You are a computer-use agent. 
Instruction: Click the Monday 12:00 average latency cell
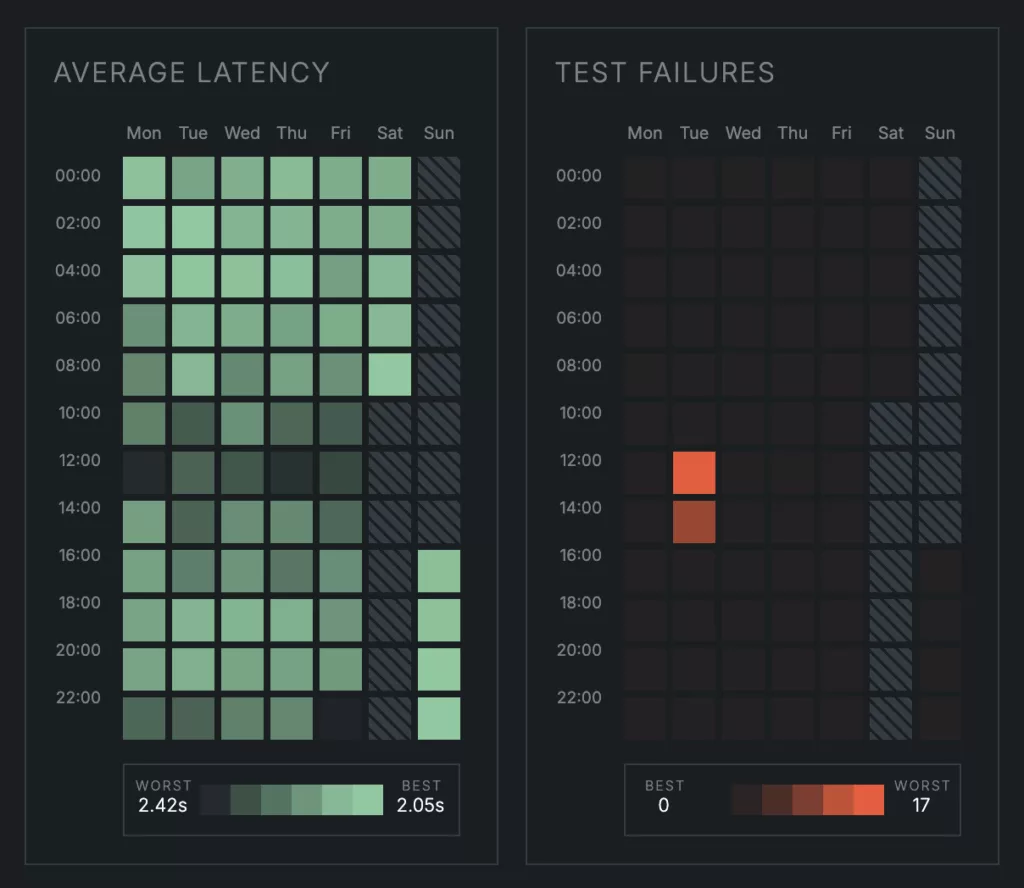click(x=144, y=472)
